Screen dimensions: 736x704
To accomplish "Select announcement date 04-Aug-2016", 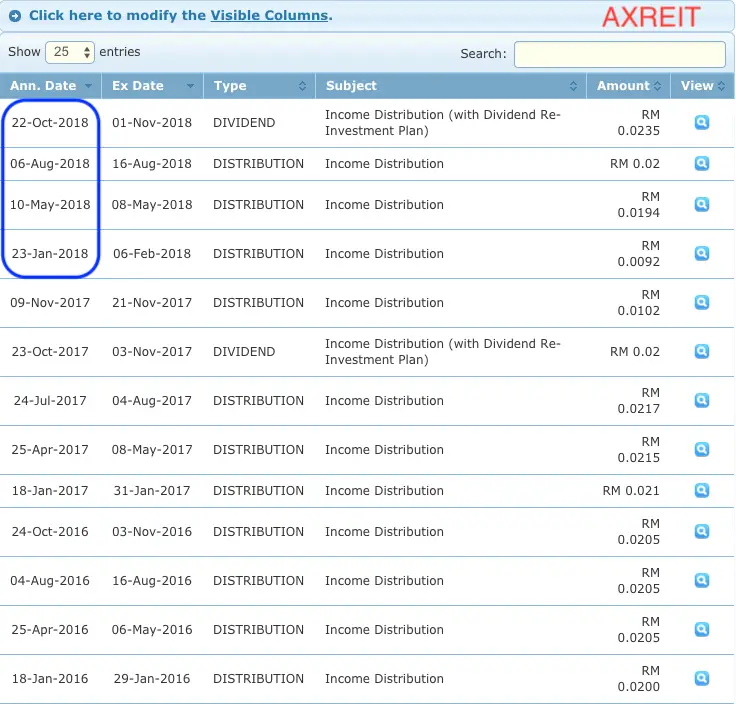I will point(50,581).
